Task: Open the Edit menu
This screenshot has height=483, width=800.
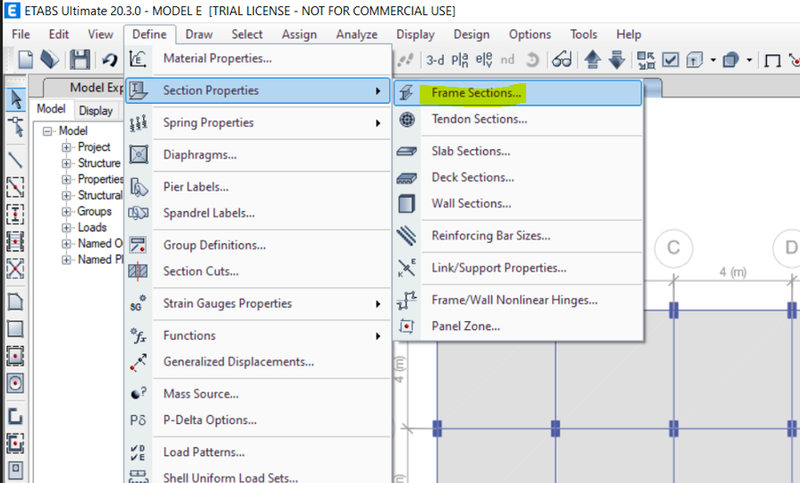Action: pyautogui.click(x=59, y=34)
